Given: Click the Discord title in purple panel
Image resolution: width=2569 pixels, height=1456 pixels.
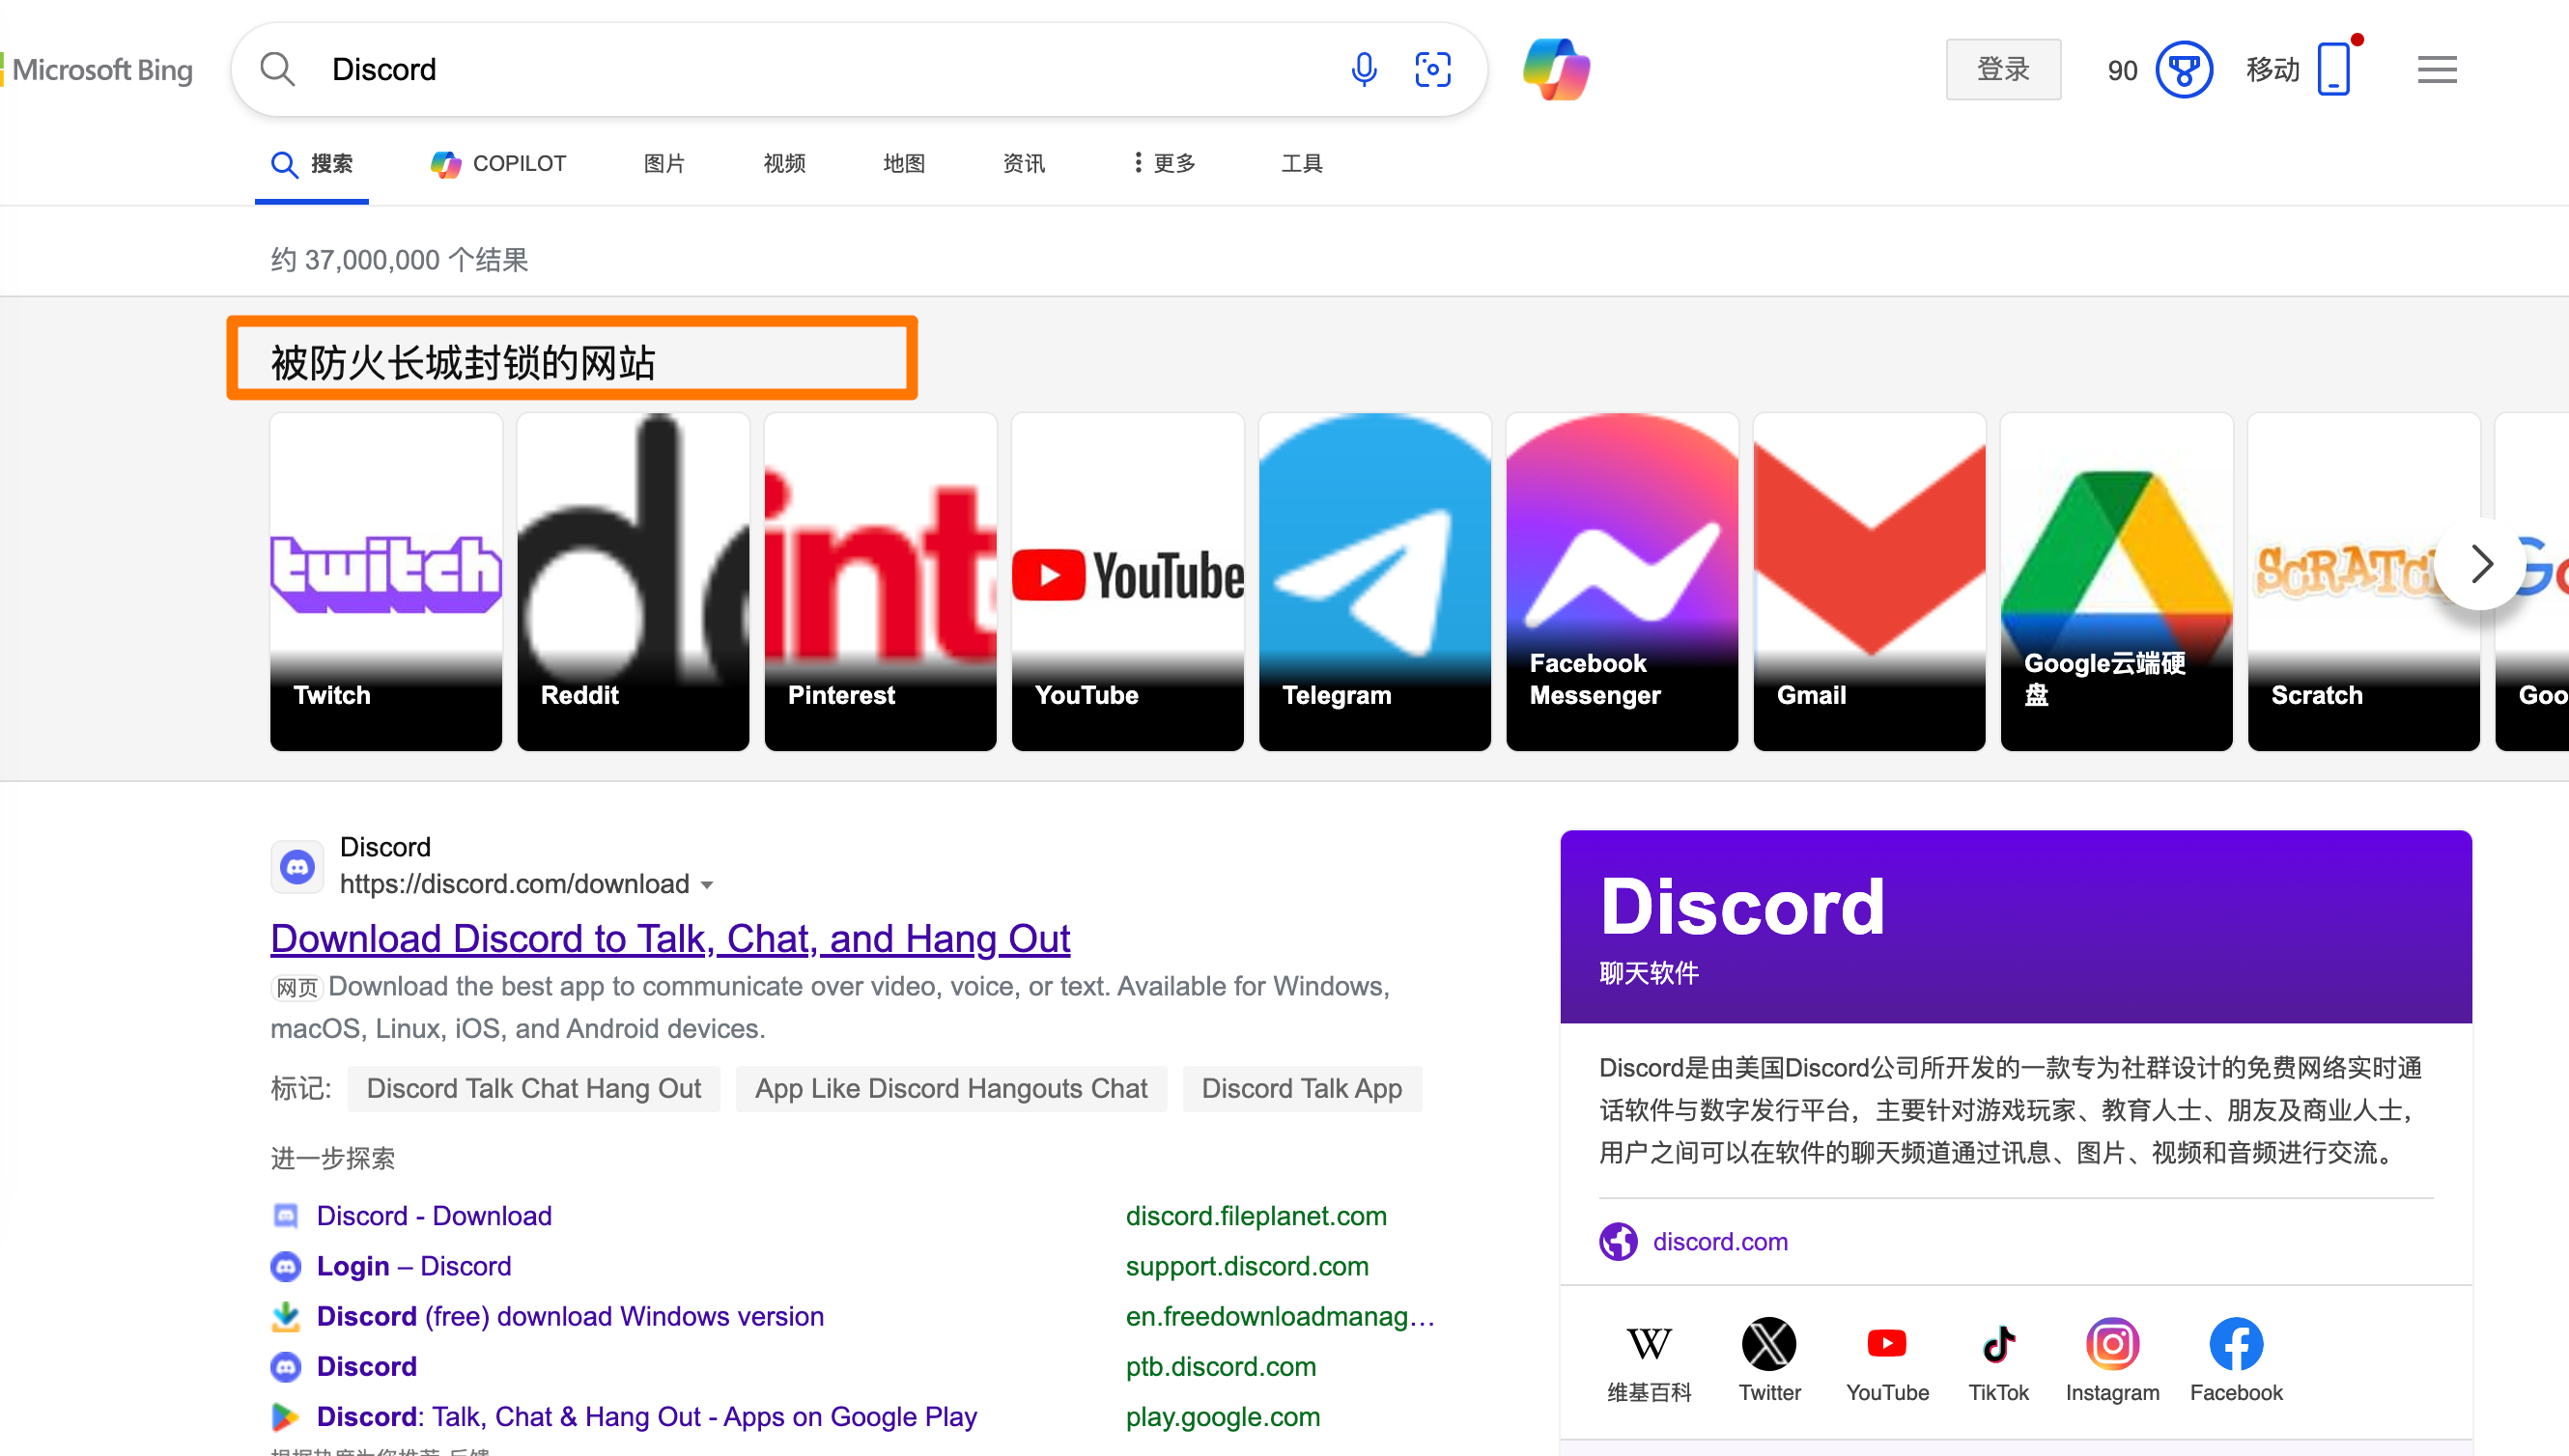Looking at the screenshot, I should point(1741,906).
